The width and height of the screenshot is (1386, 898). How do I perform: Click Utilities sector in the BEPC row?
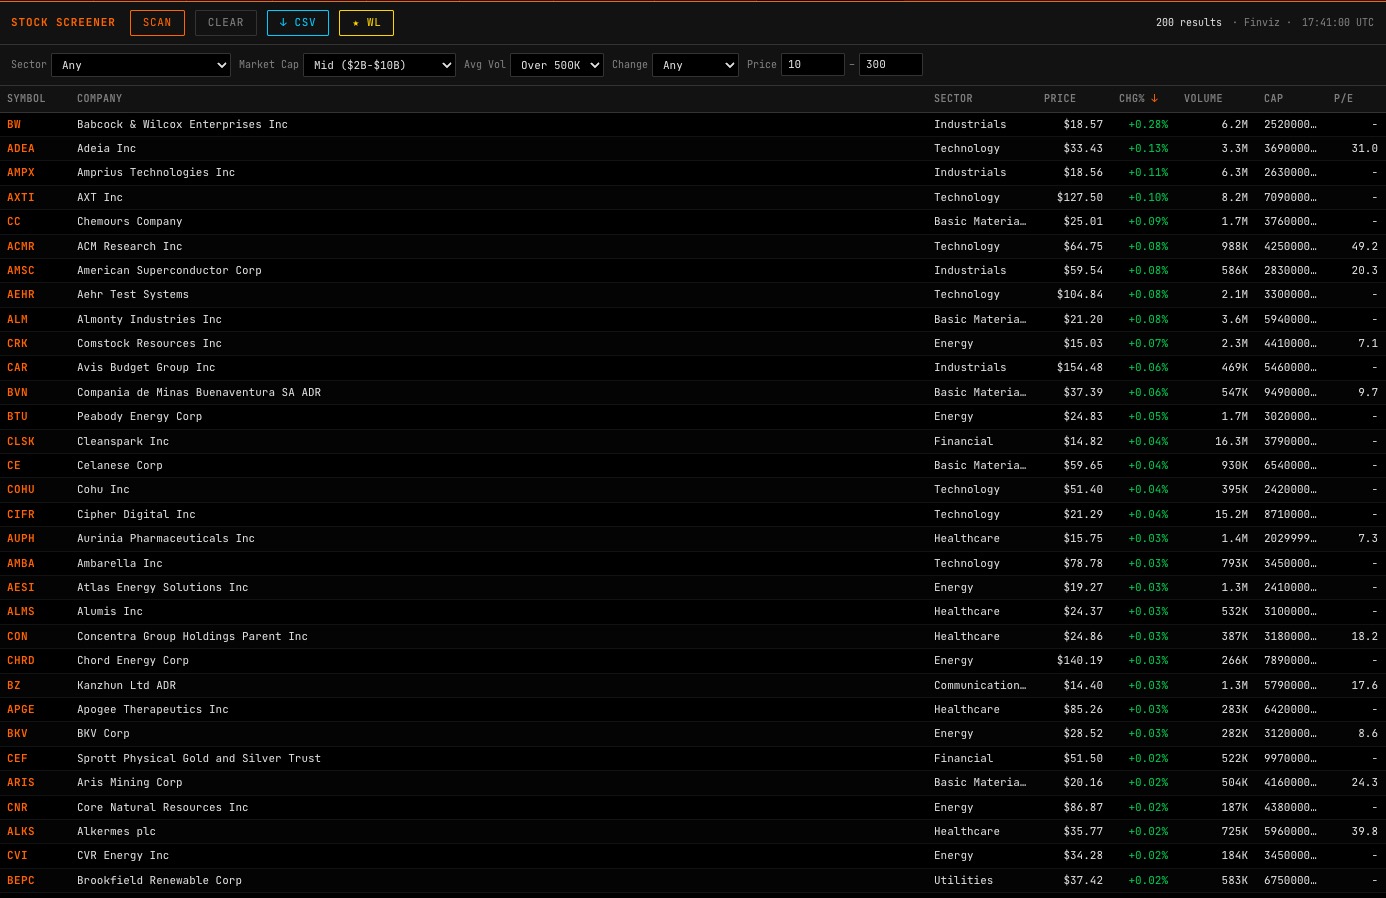(963, 881)
